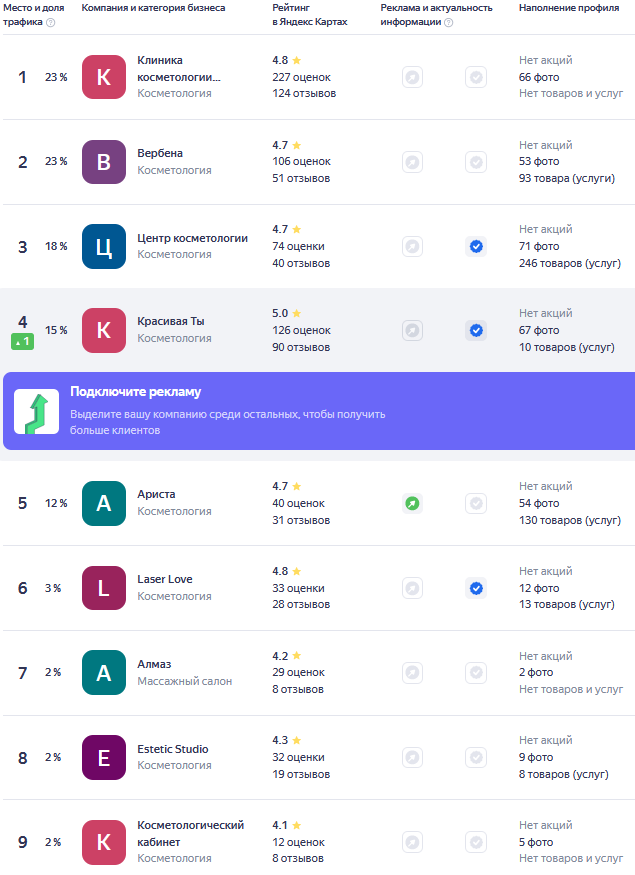Click the green arrow icon in the ad banner
635x875 pixels.
tap(36, 411)
